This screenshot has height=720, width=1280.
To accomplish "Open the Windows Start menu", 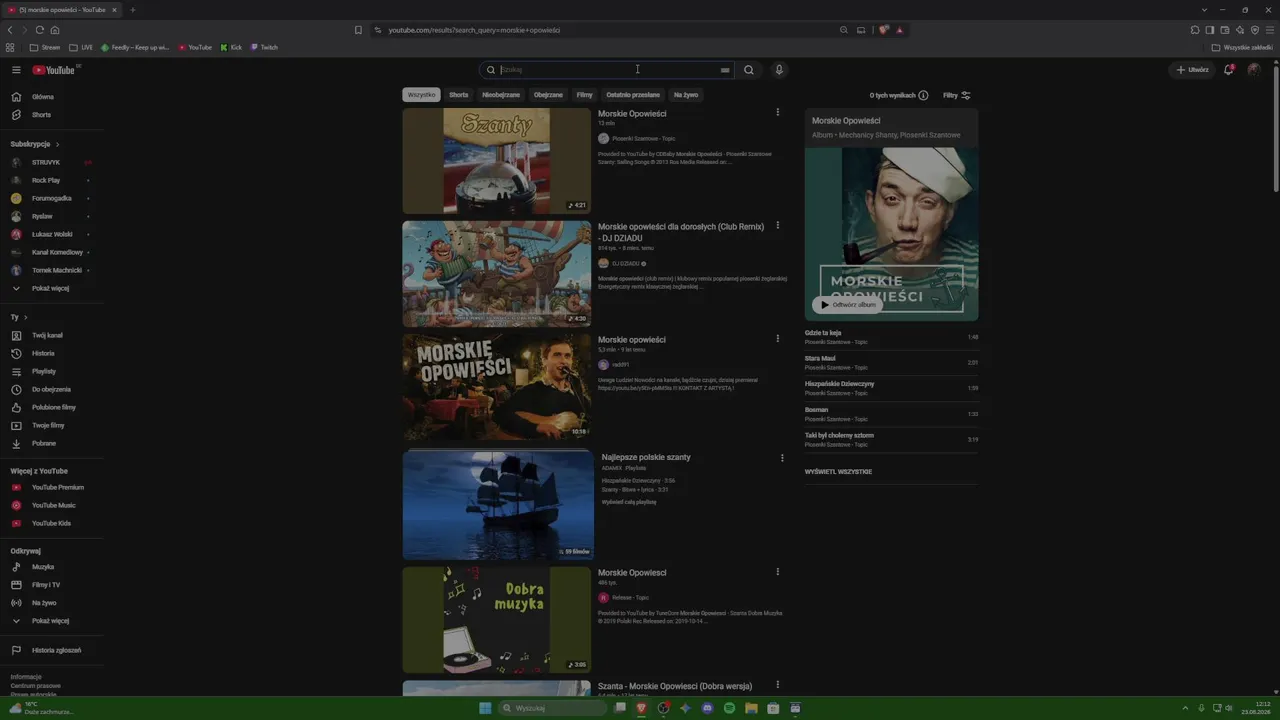I will pyautogui.click(x=485, y=708).
